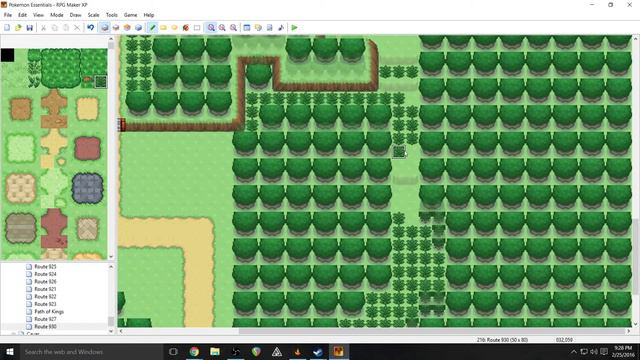Open project using the folder toolbar icon
Screen dimensions: 640x360
click(18, 28)
